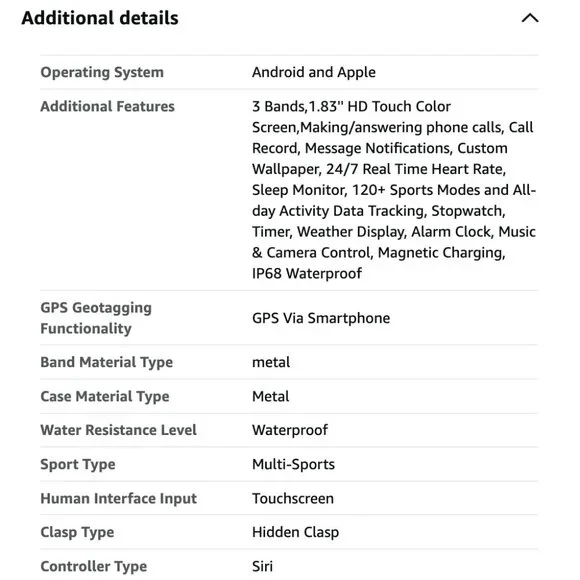The width and height of the screenshot is (580, 580).
Task: Click the Additional Features label
Action: [107, 107]
